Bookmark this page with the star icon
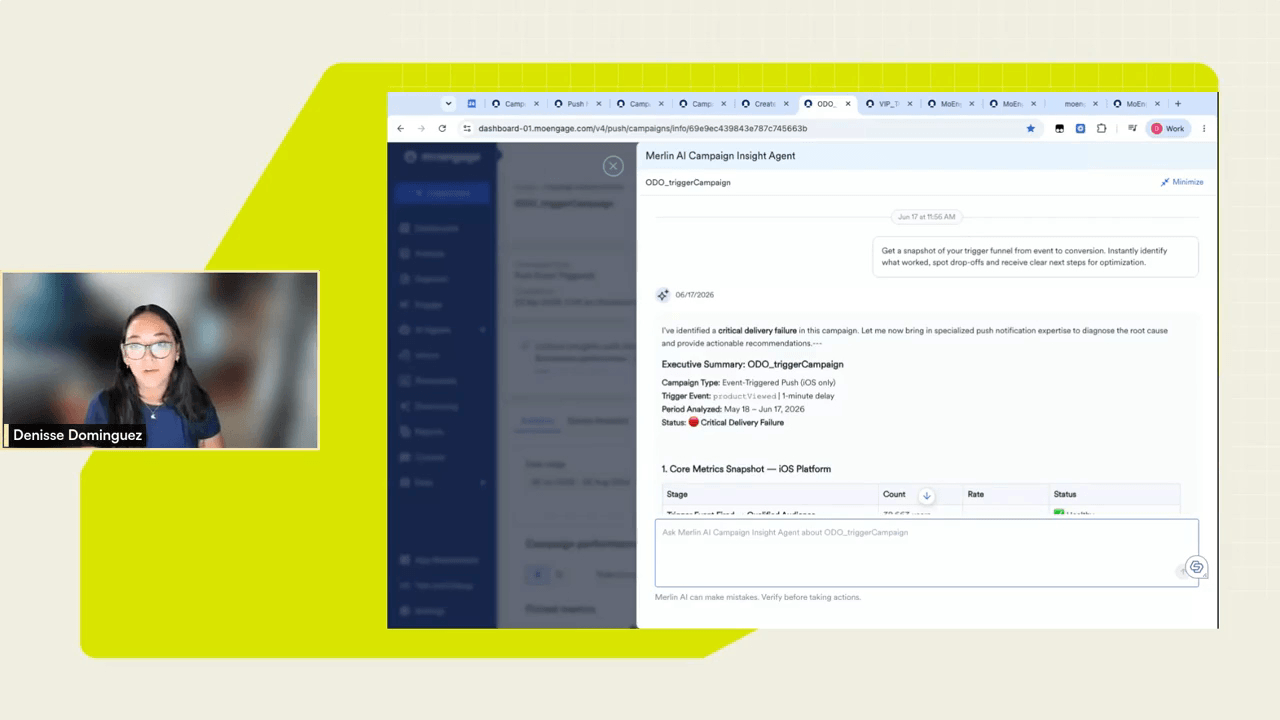1280x720 pixels. pyautogui.click(x=1031, y=128)
